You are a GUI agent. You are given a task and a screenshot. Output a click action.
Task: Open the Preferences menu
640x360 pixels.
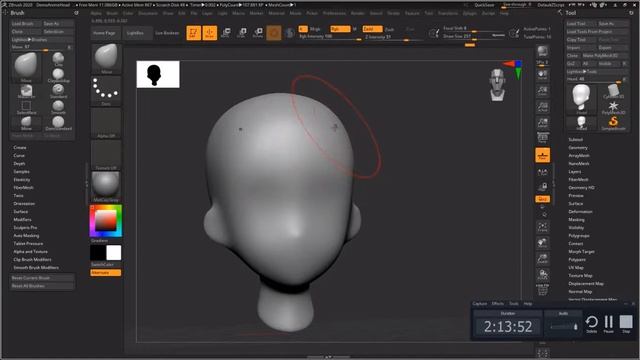pos(334,13)
